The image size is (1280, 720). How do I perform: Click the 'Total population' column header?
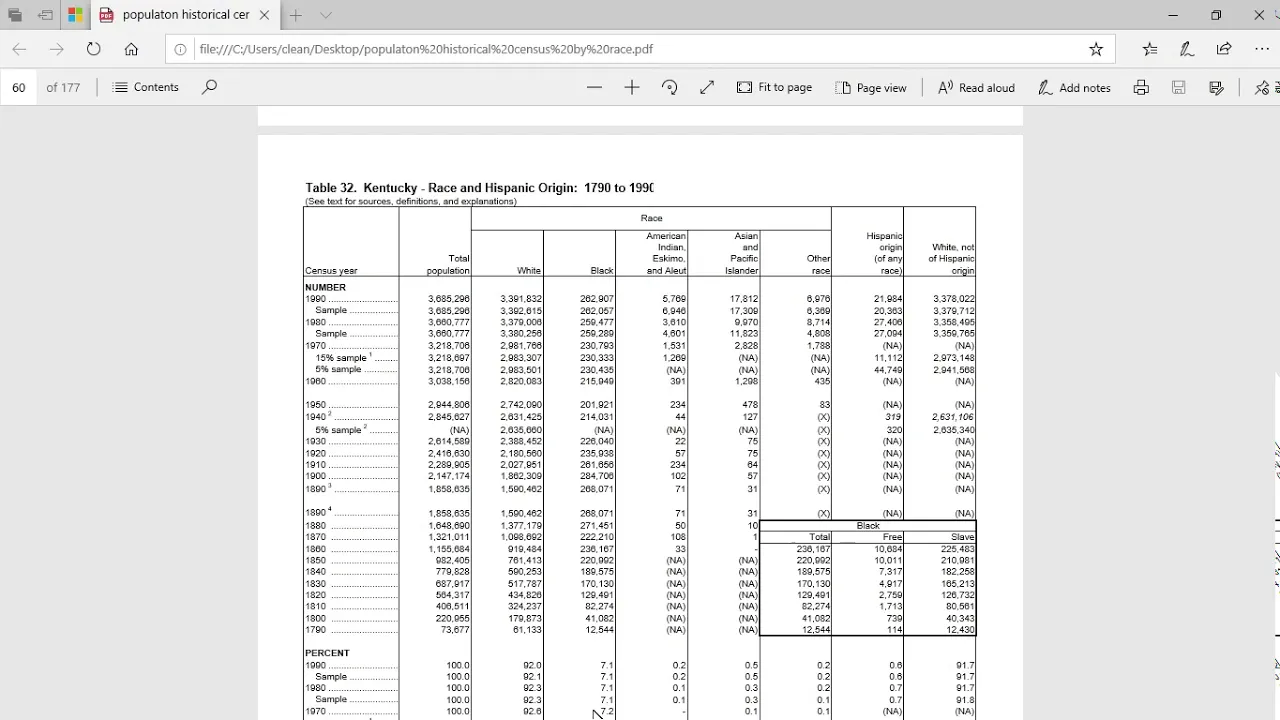pos(447,265)
